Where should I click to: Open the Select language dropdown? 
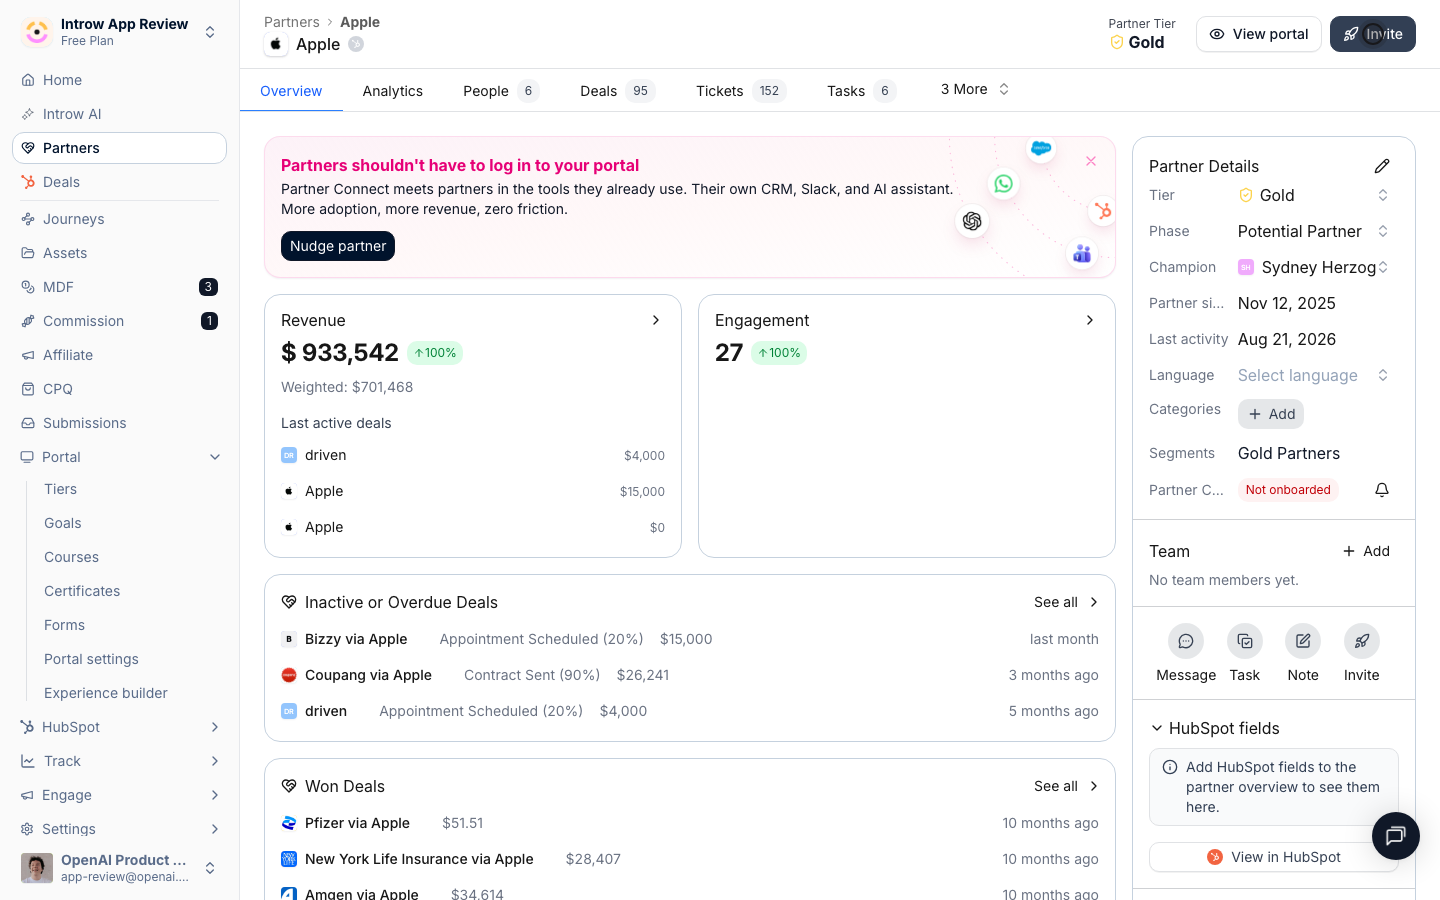click(1314, 375)
